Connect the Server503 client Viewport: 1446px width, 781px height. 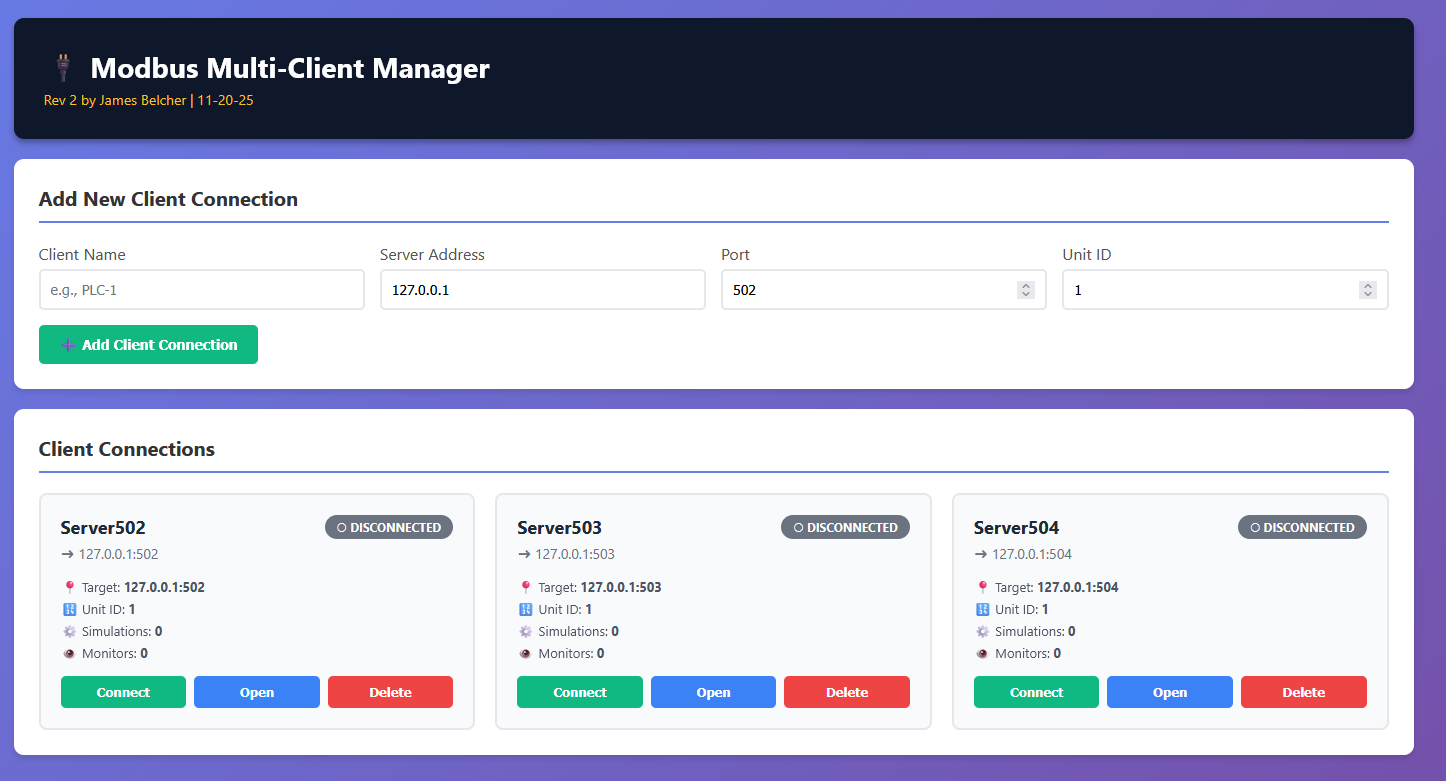(x=580, y=692)
